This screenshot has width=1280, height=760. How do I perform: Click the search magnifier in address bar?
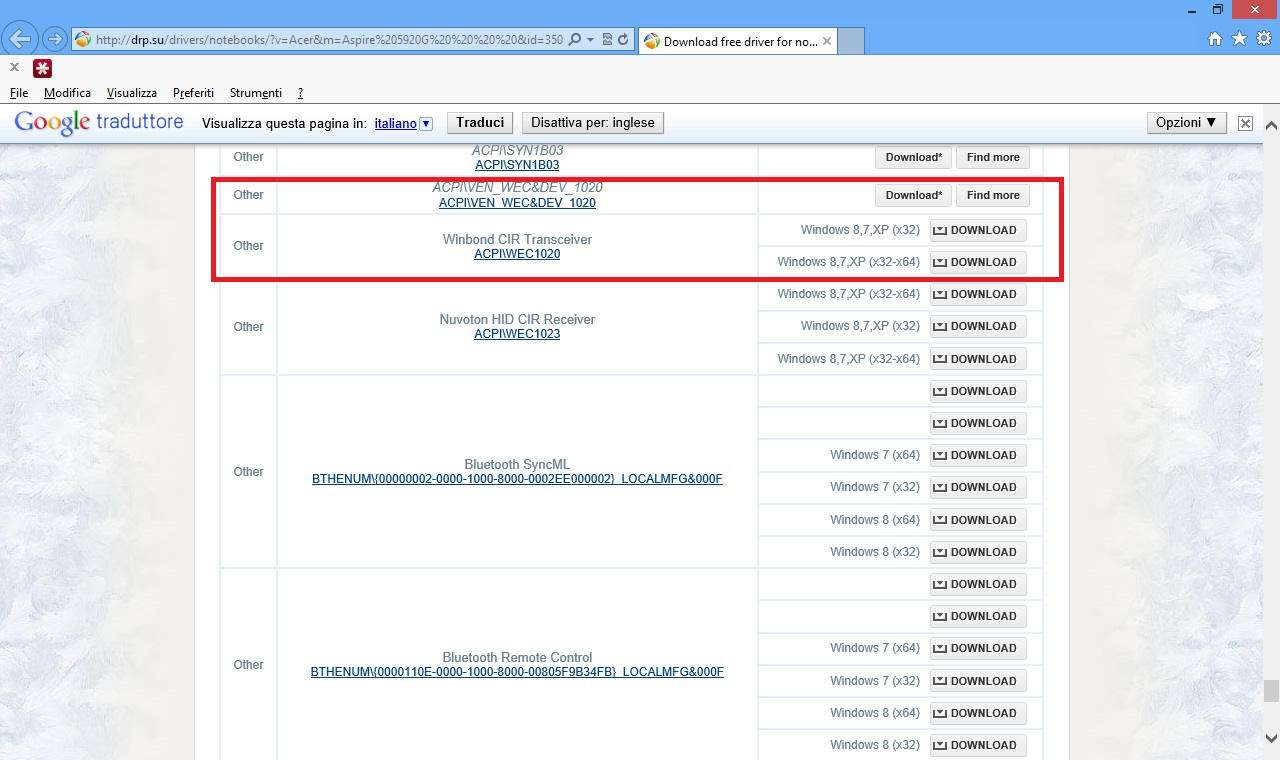[x=575, y=40]
